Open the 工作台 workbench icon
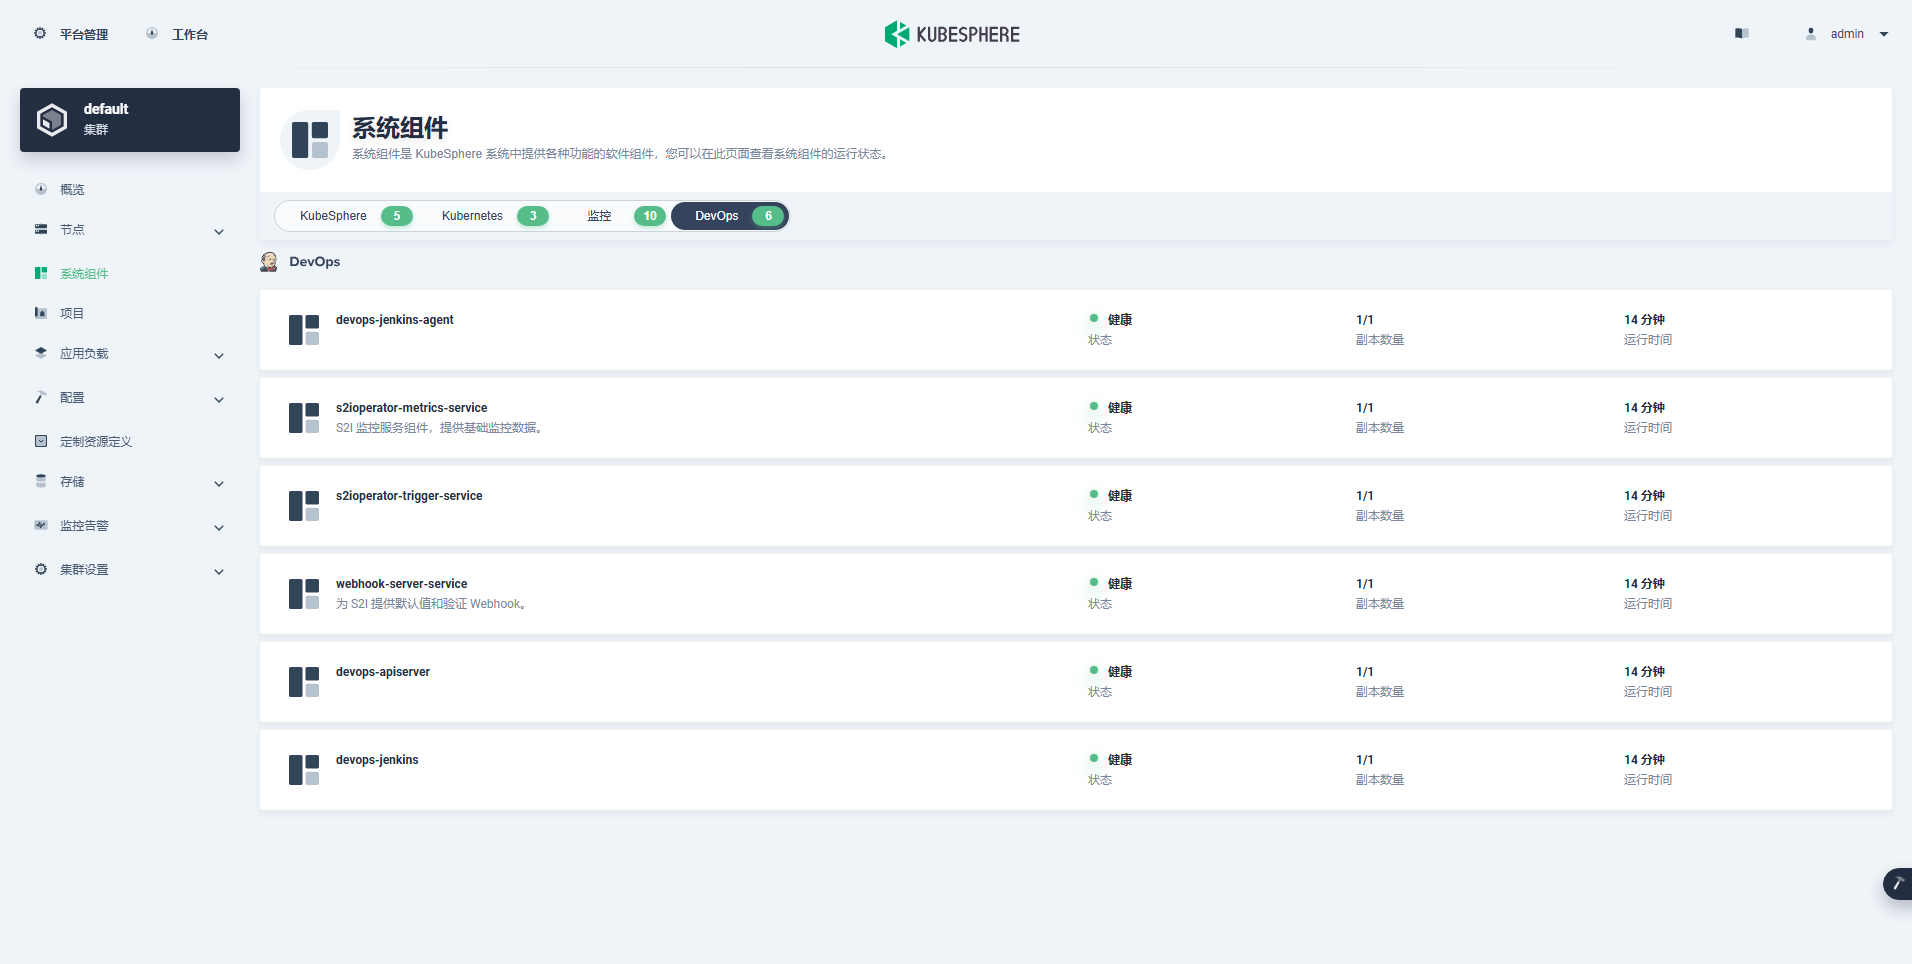This screenshot has height=964, width=1912. (x=152, y=33)
